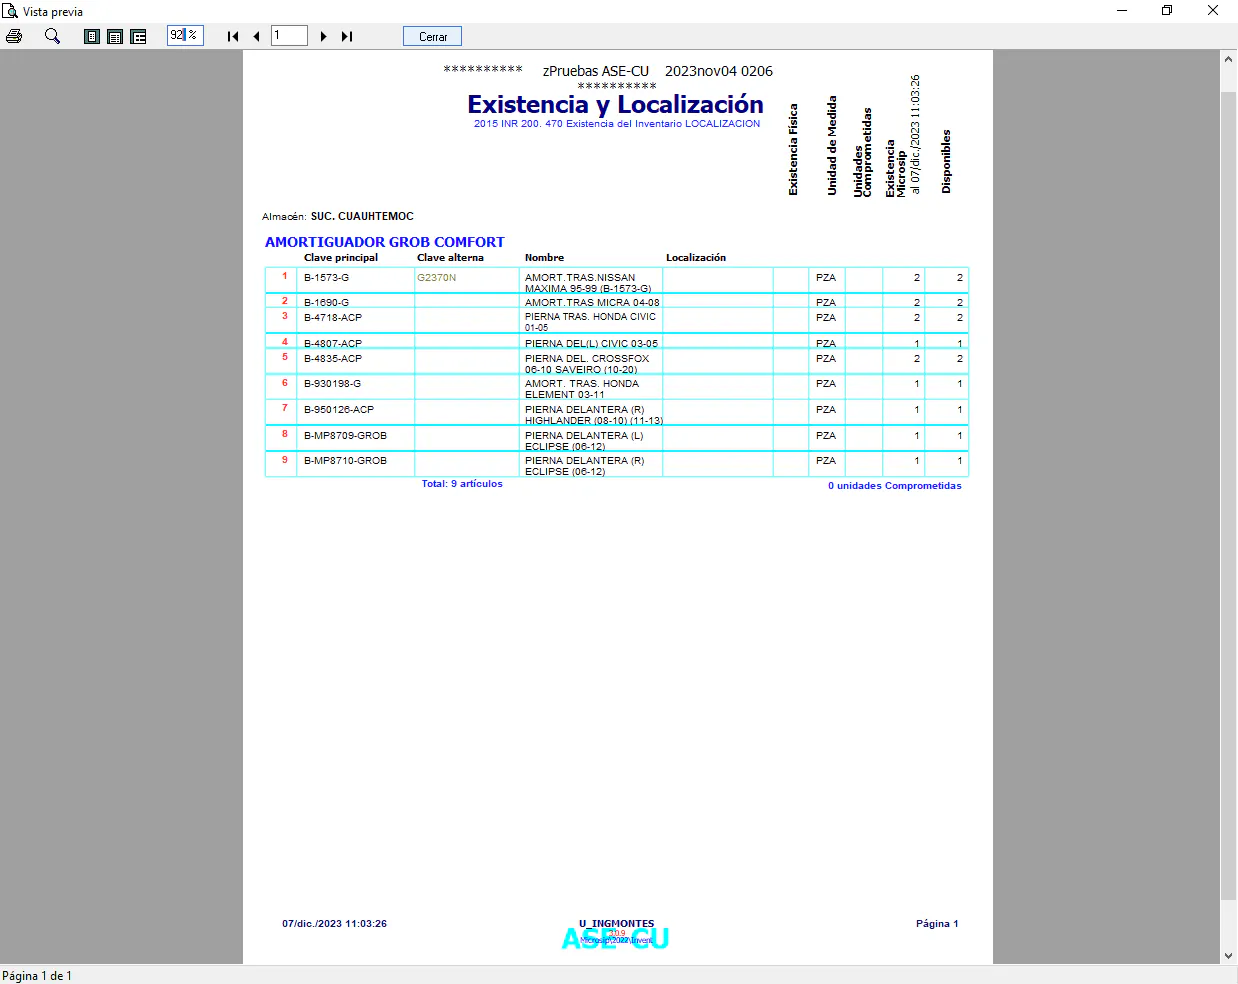Click PZA unit in row B-1573-G
The height and width of the screenshot is (984, 1238).
tap(826, 278)
